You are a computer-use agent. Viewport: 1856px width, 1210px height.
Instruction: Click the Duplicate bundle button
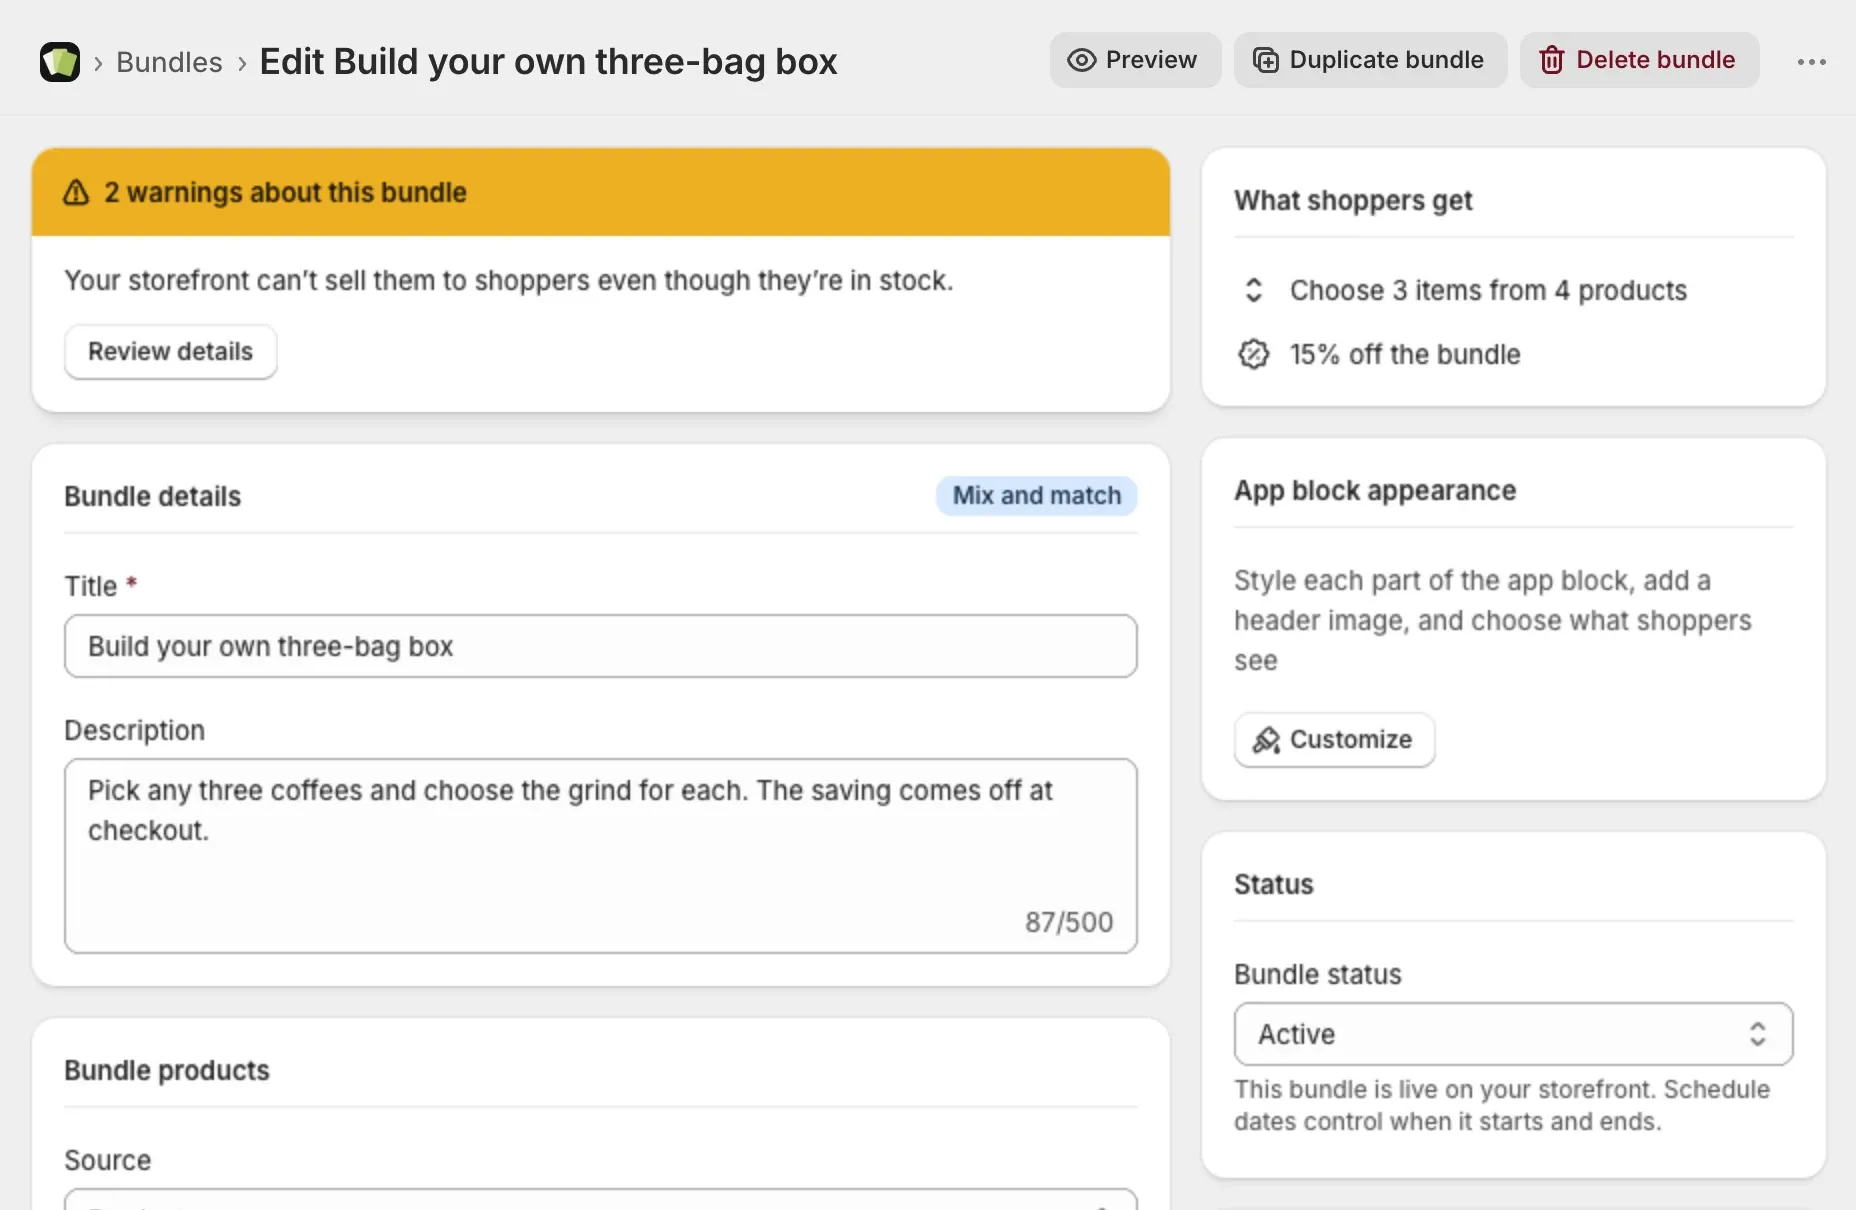[1370, 60]
